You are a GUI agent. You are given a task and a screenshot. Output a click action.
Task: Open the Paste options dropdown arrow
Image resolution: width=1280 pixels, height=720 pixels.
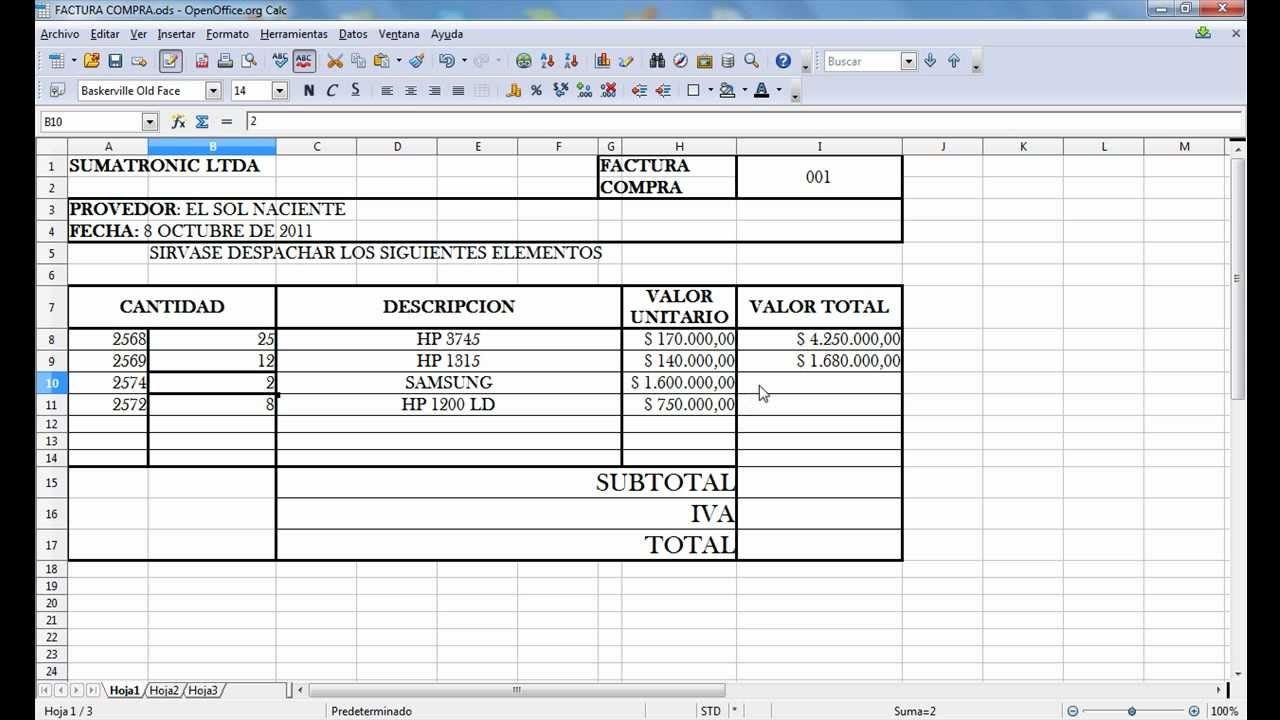click(398, 61)
